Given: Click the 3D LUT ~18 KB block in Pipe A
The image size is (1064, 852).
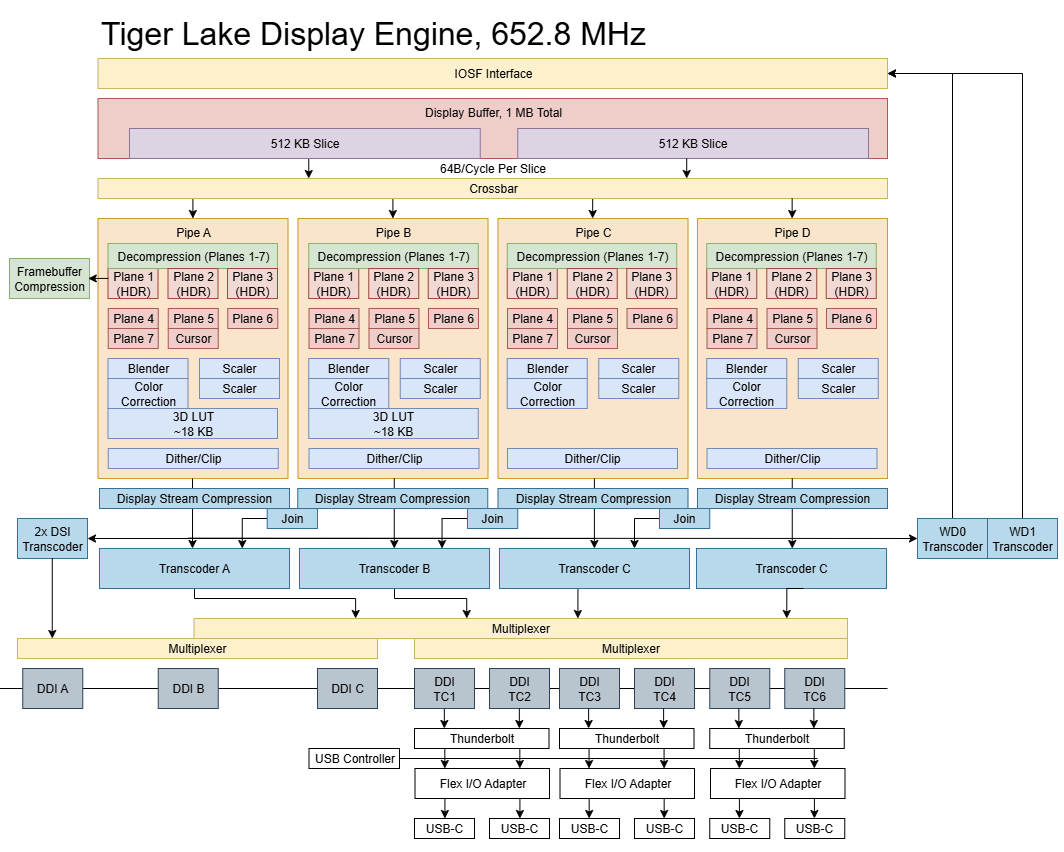Looking at the screenshot, I should point(193,423).
